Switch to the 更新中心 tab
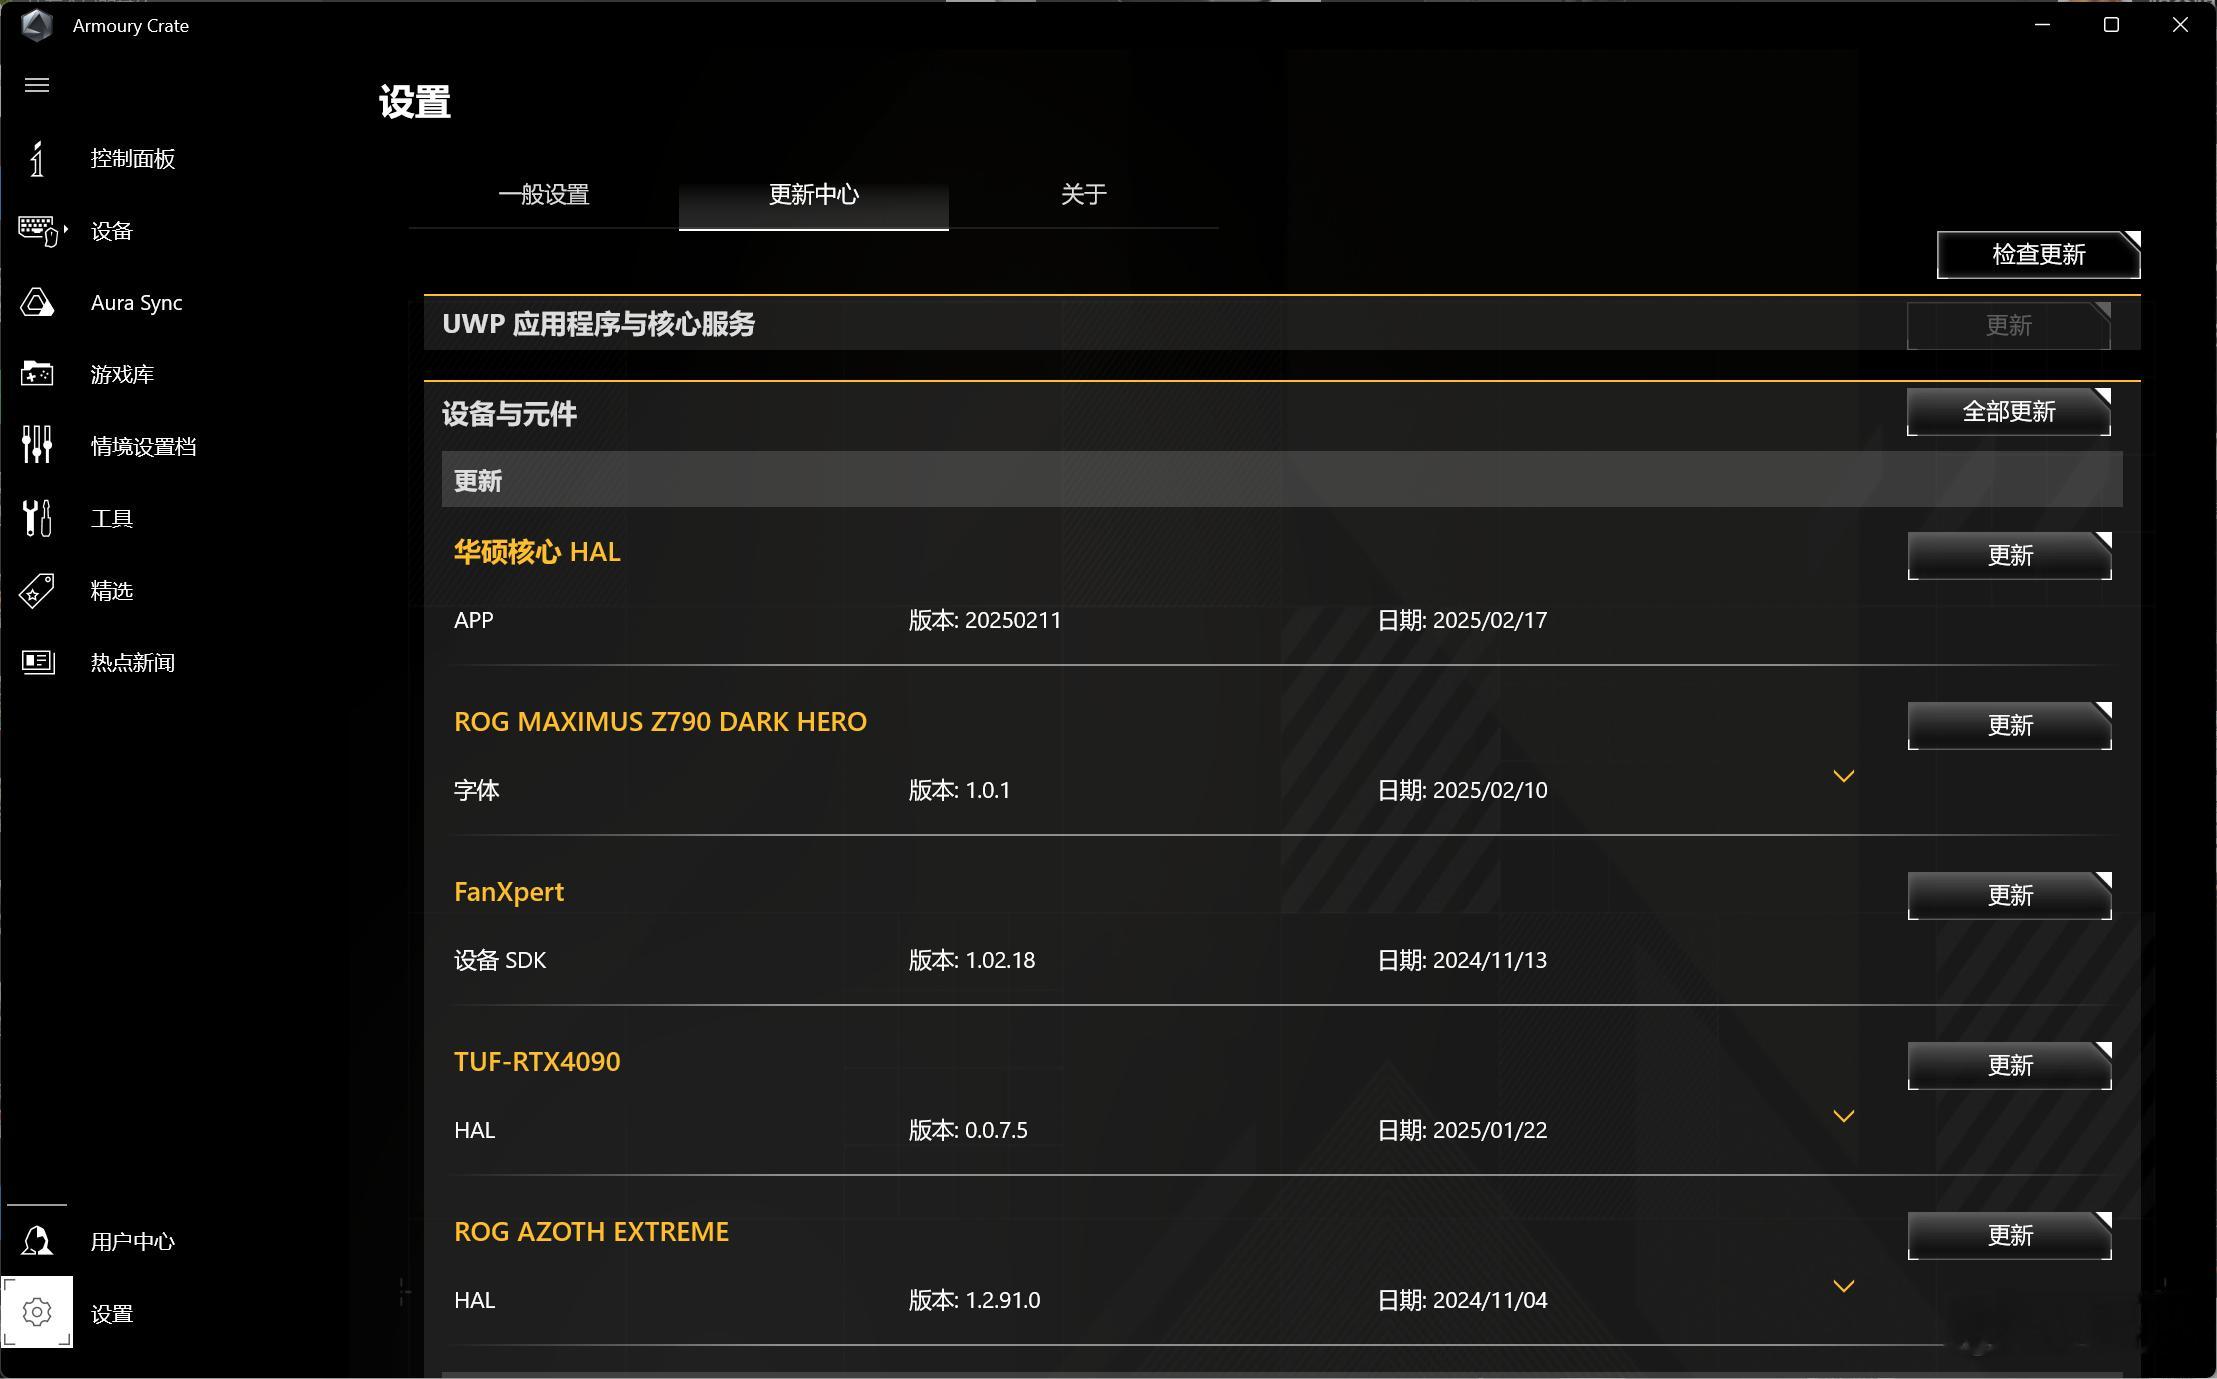Viewport: 2217px width, 1379px height. (814, 194)
